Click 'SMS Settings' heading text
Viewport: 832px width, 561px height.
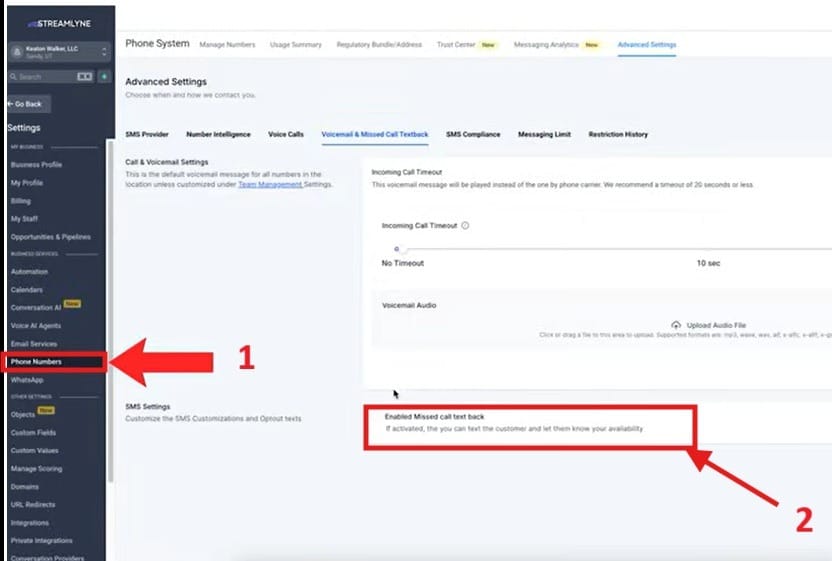point(148,407)
